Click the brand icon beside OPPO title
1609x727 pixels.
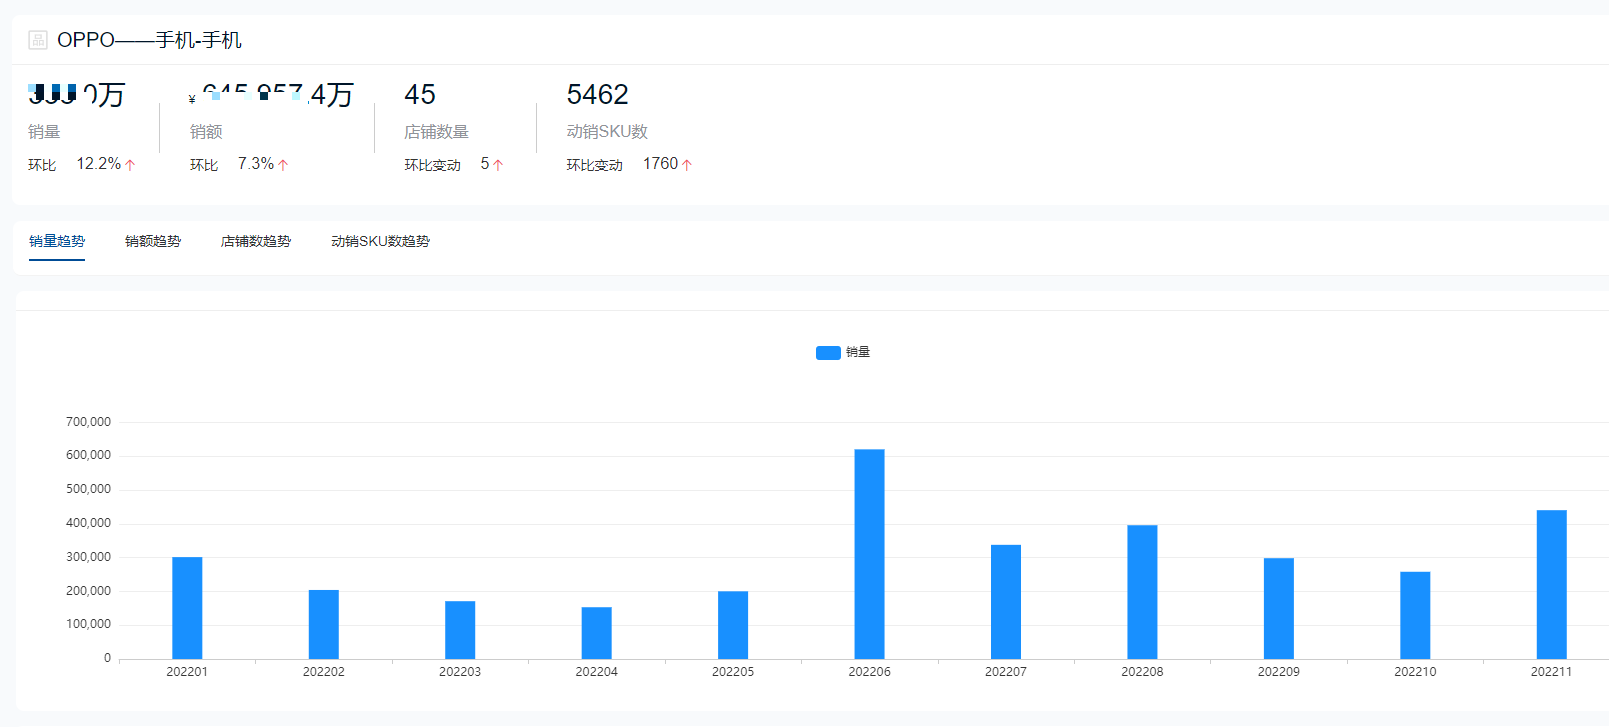coord(38,40)
